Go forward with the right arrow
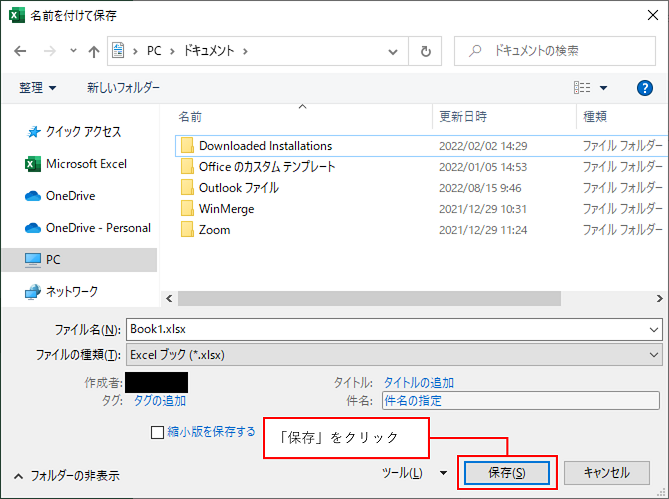Image resolution: width=669 pixels, height=499 pixels. [x=50, y=51]
